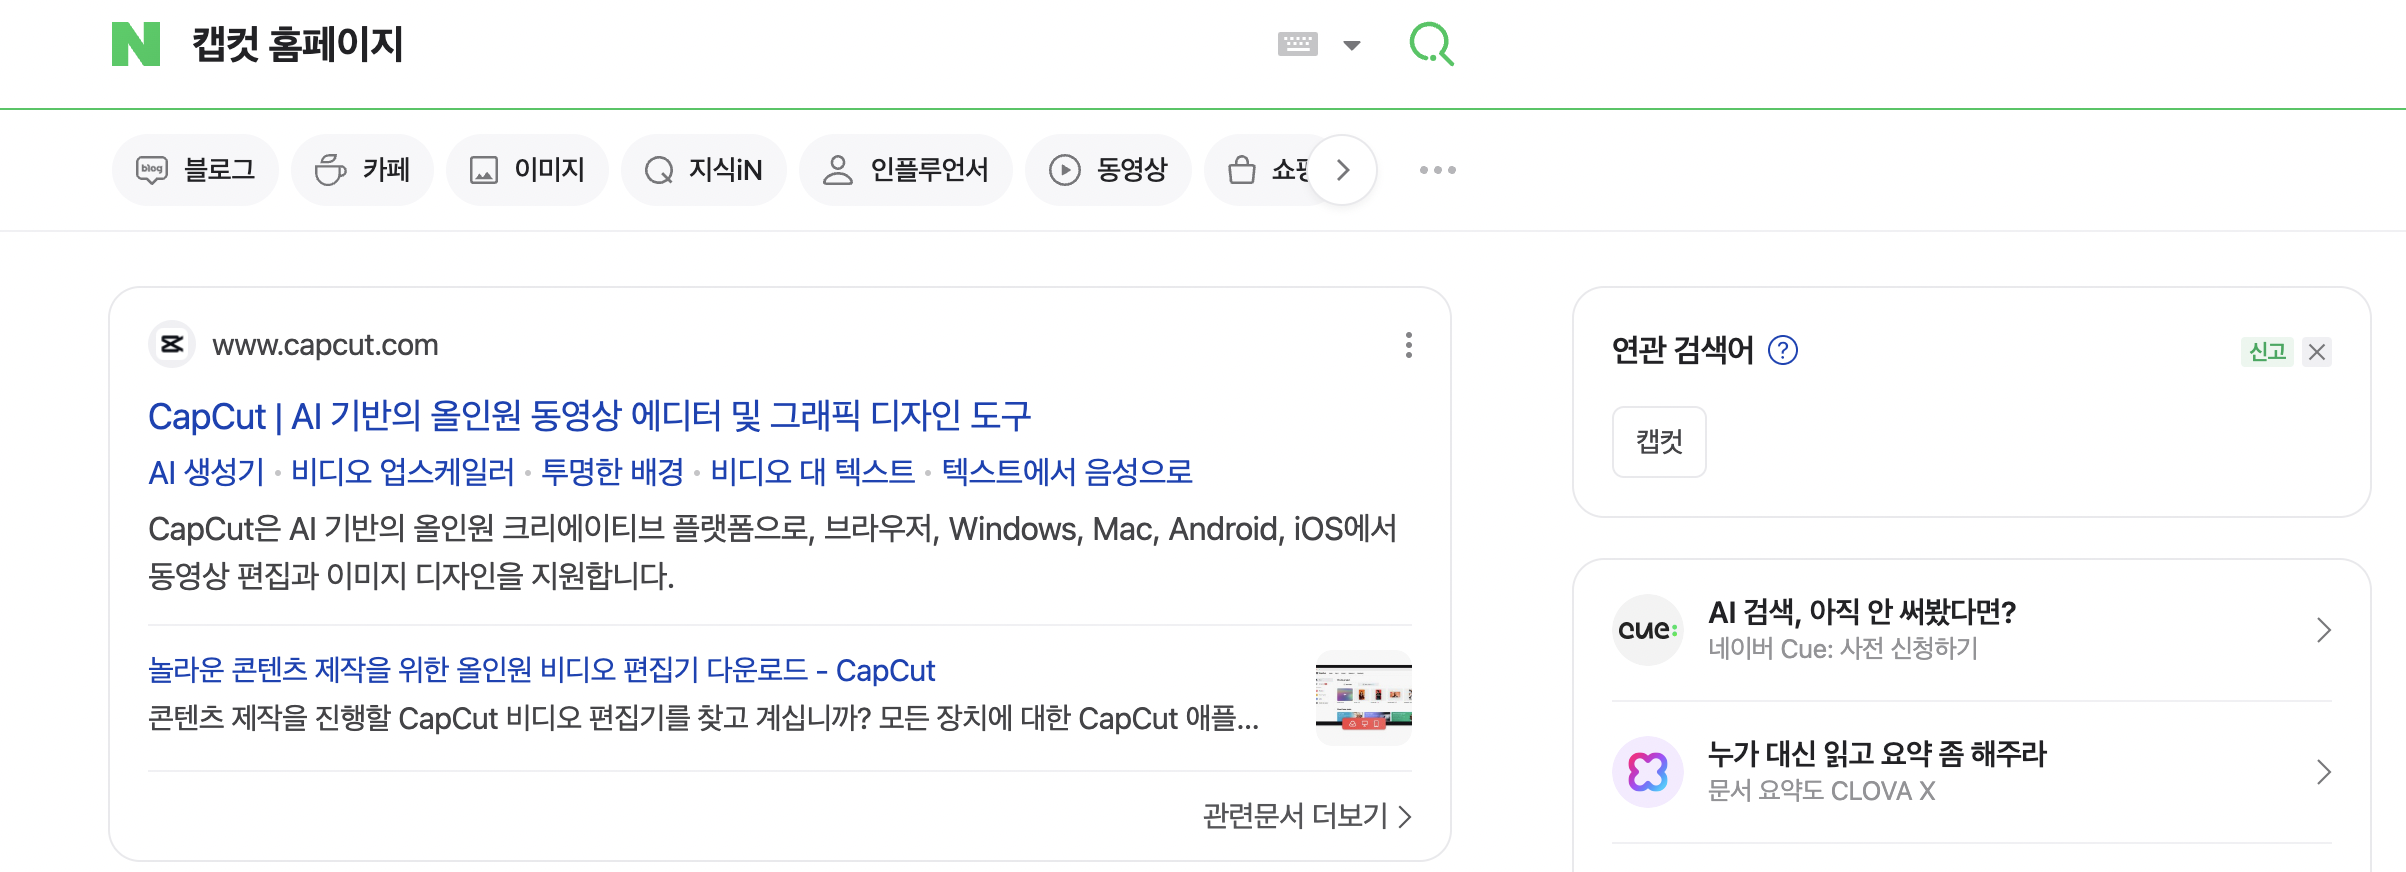Switch to the 카페 tab
The height and width of the screenshot is (872, 2406).
coord(362,170)
